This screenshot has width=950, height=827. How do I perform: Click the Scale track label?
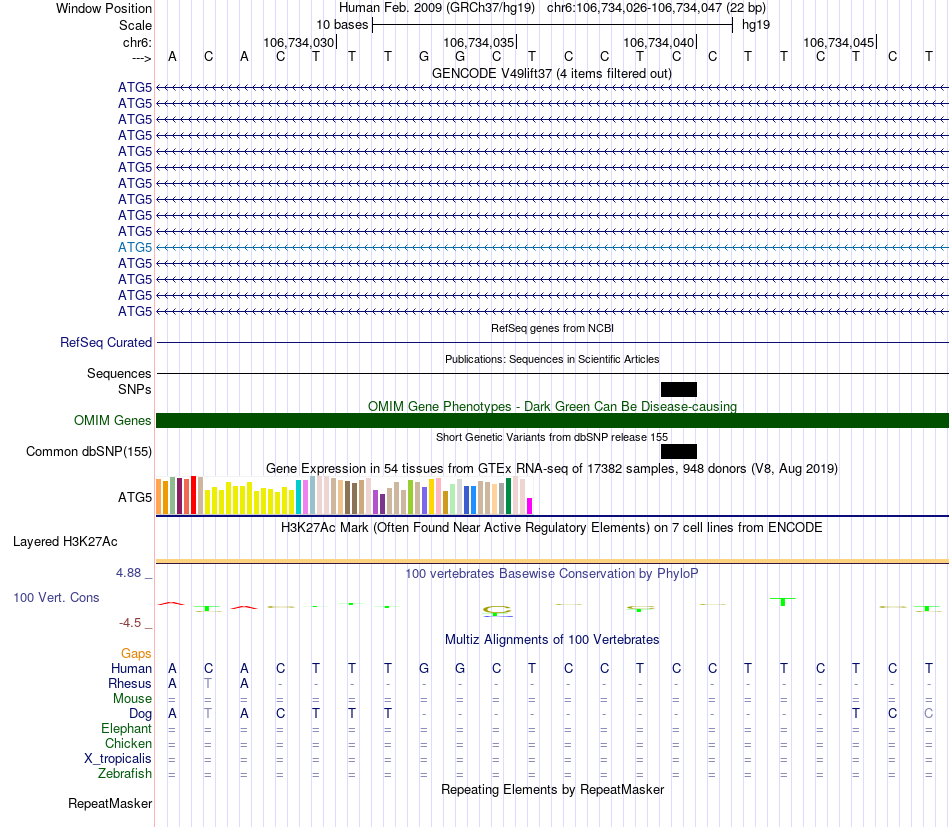pyautogui.click(x=135, y=25)
